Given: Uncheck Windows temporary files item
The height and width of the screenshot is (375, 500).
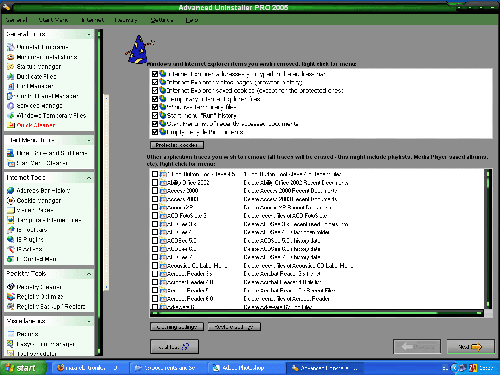Looking at the screenshot, I should pyautogui.click(x=155, y=107).
